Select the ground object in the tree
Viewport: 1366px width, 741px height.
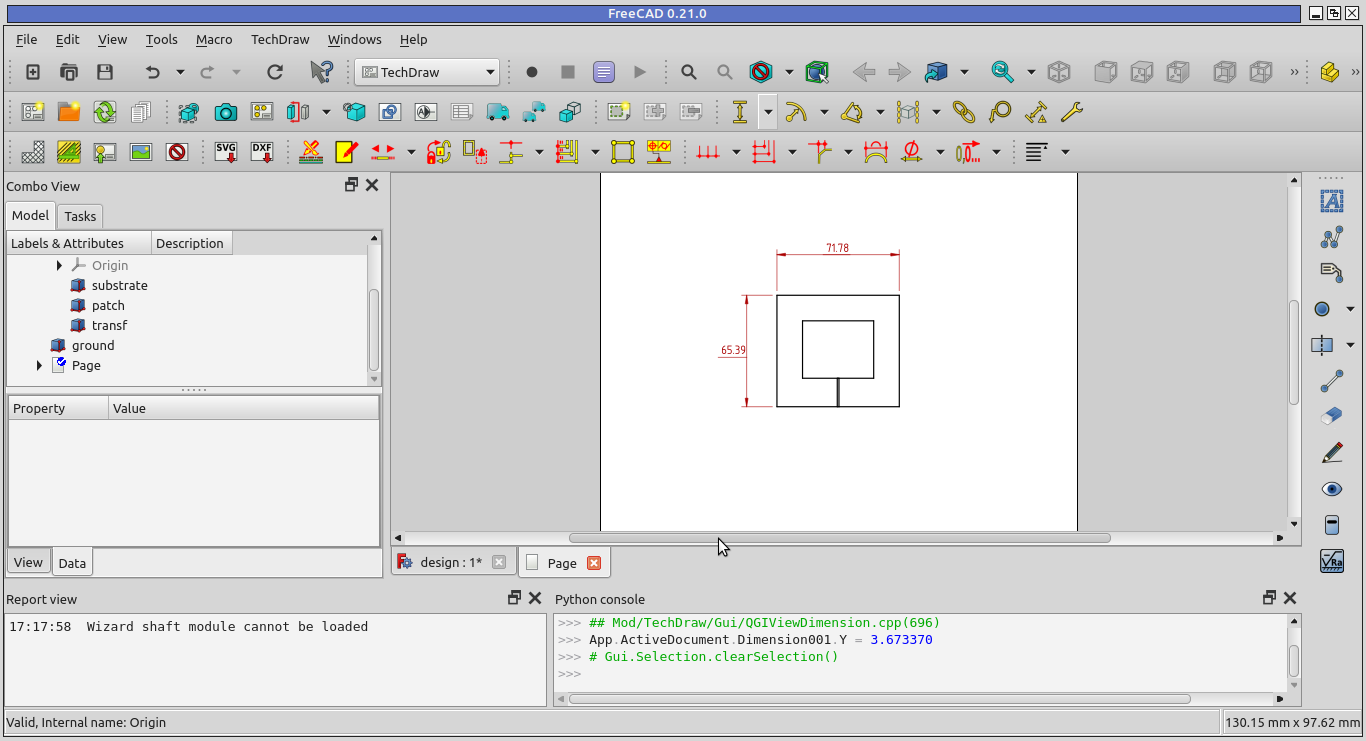click(x=91, y=345)
